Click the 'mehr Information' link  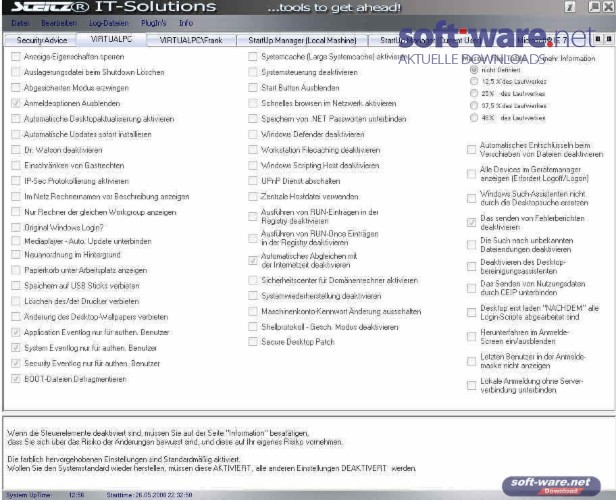(x=567, y=59)
